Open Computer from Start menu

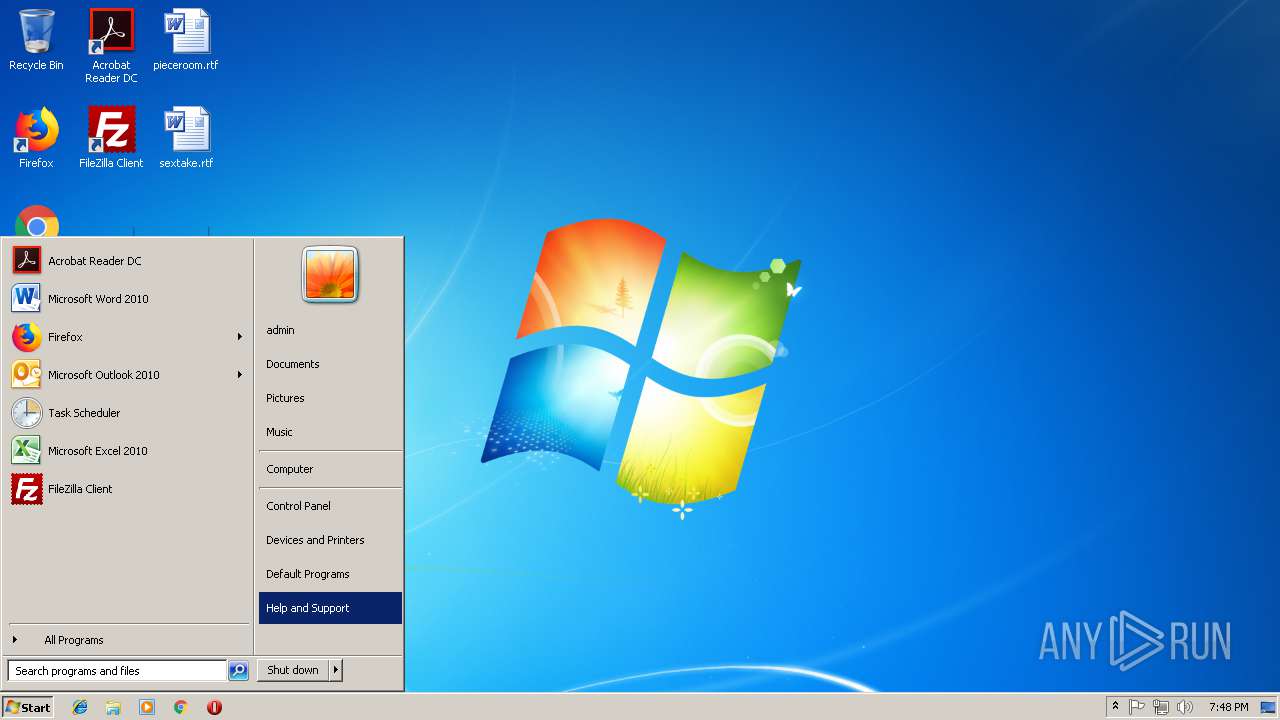tap(330, 469)
